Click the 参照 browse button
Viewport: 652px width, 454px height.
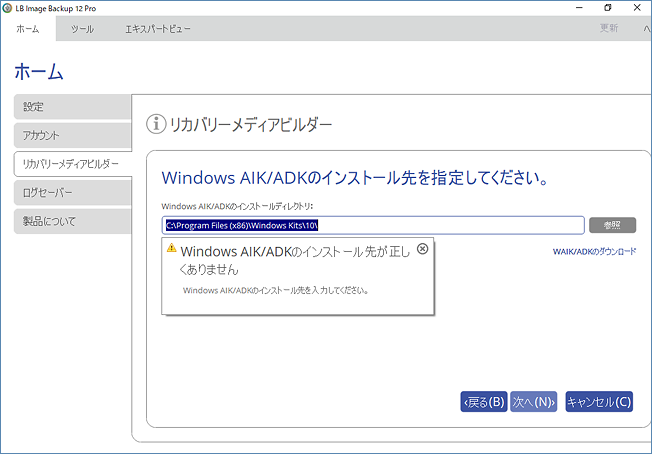click(612, 225)
